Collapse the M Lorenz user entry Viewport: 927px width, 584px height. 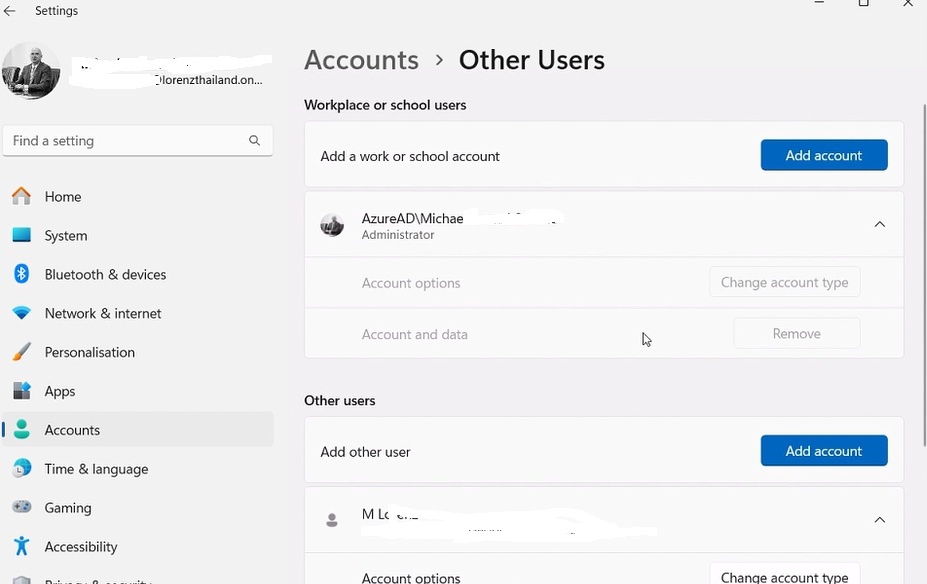click(879, 520)
